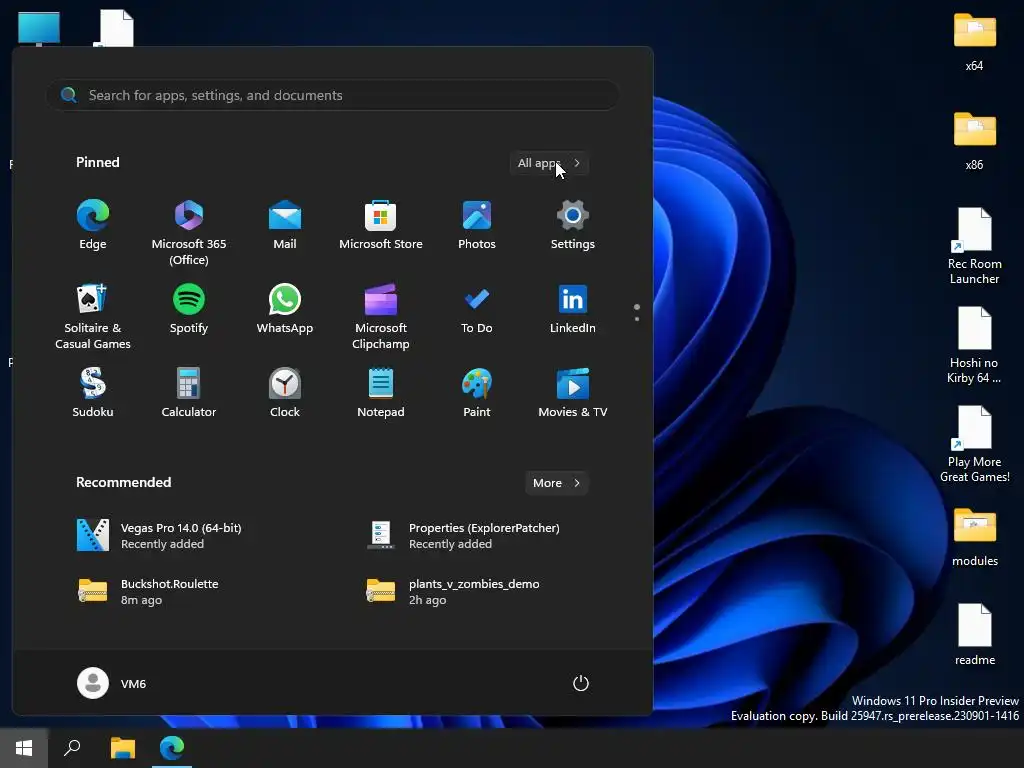Open Paint
Screen dimensions: 1024x768
click(477, 393)
